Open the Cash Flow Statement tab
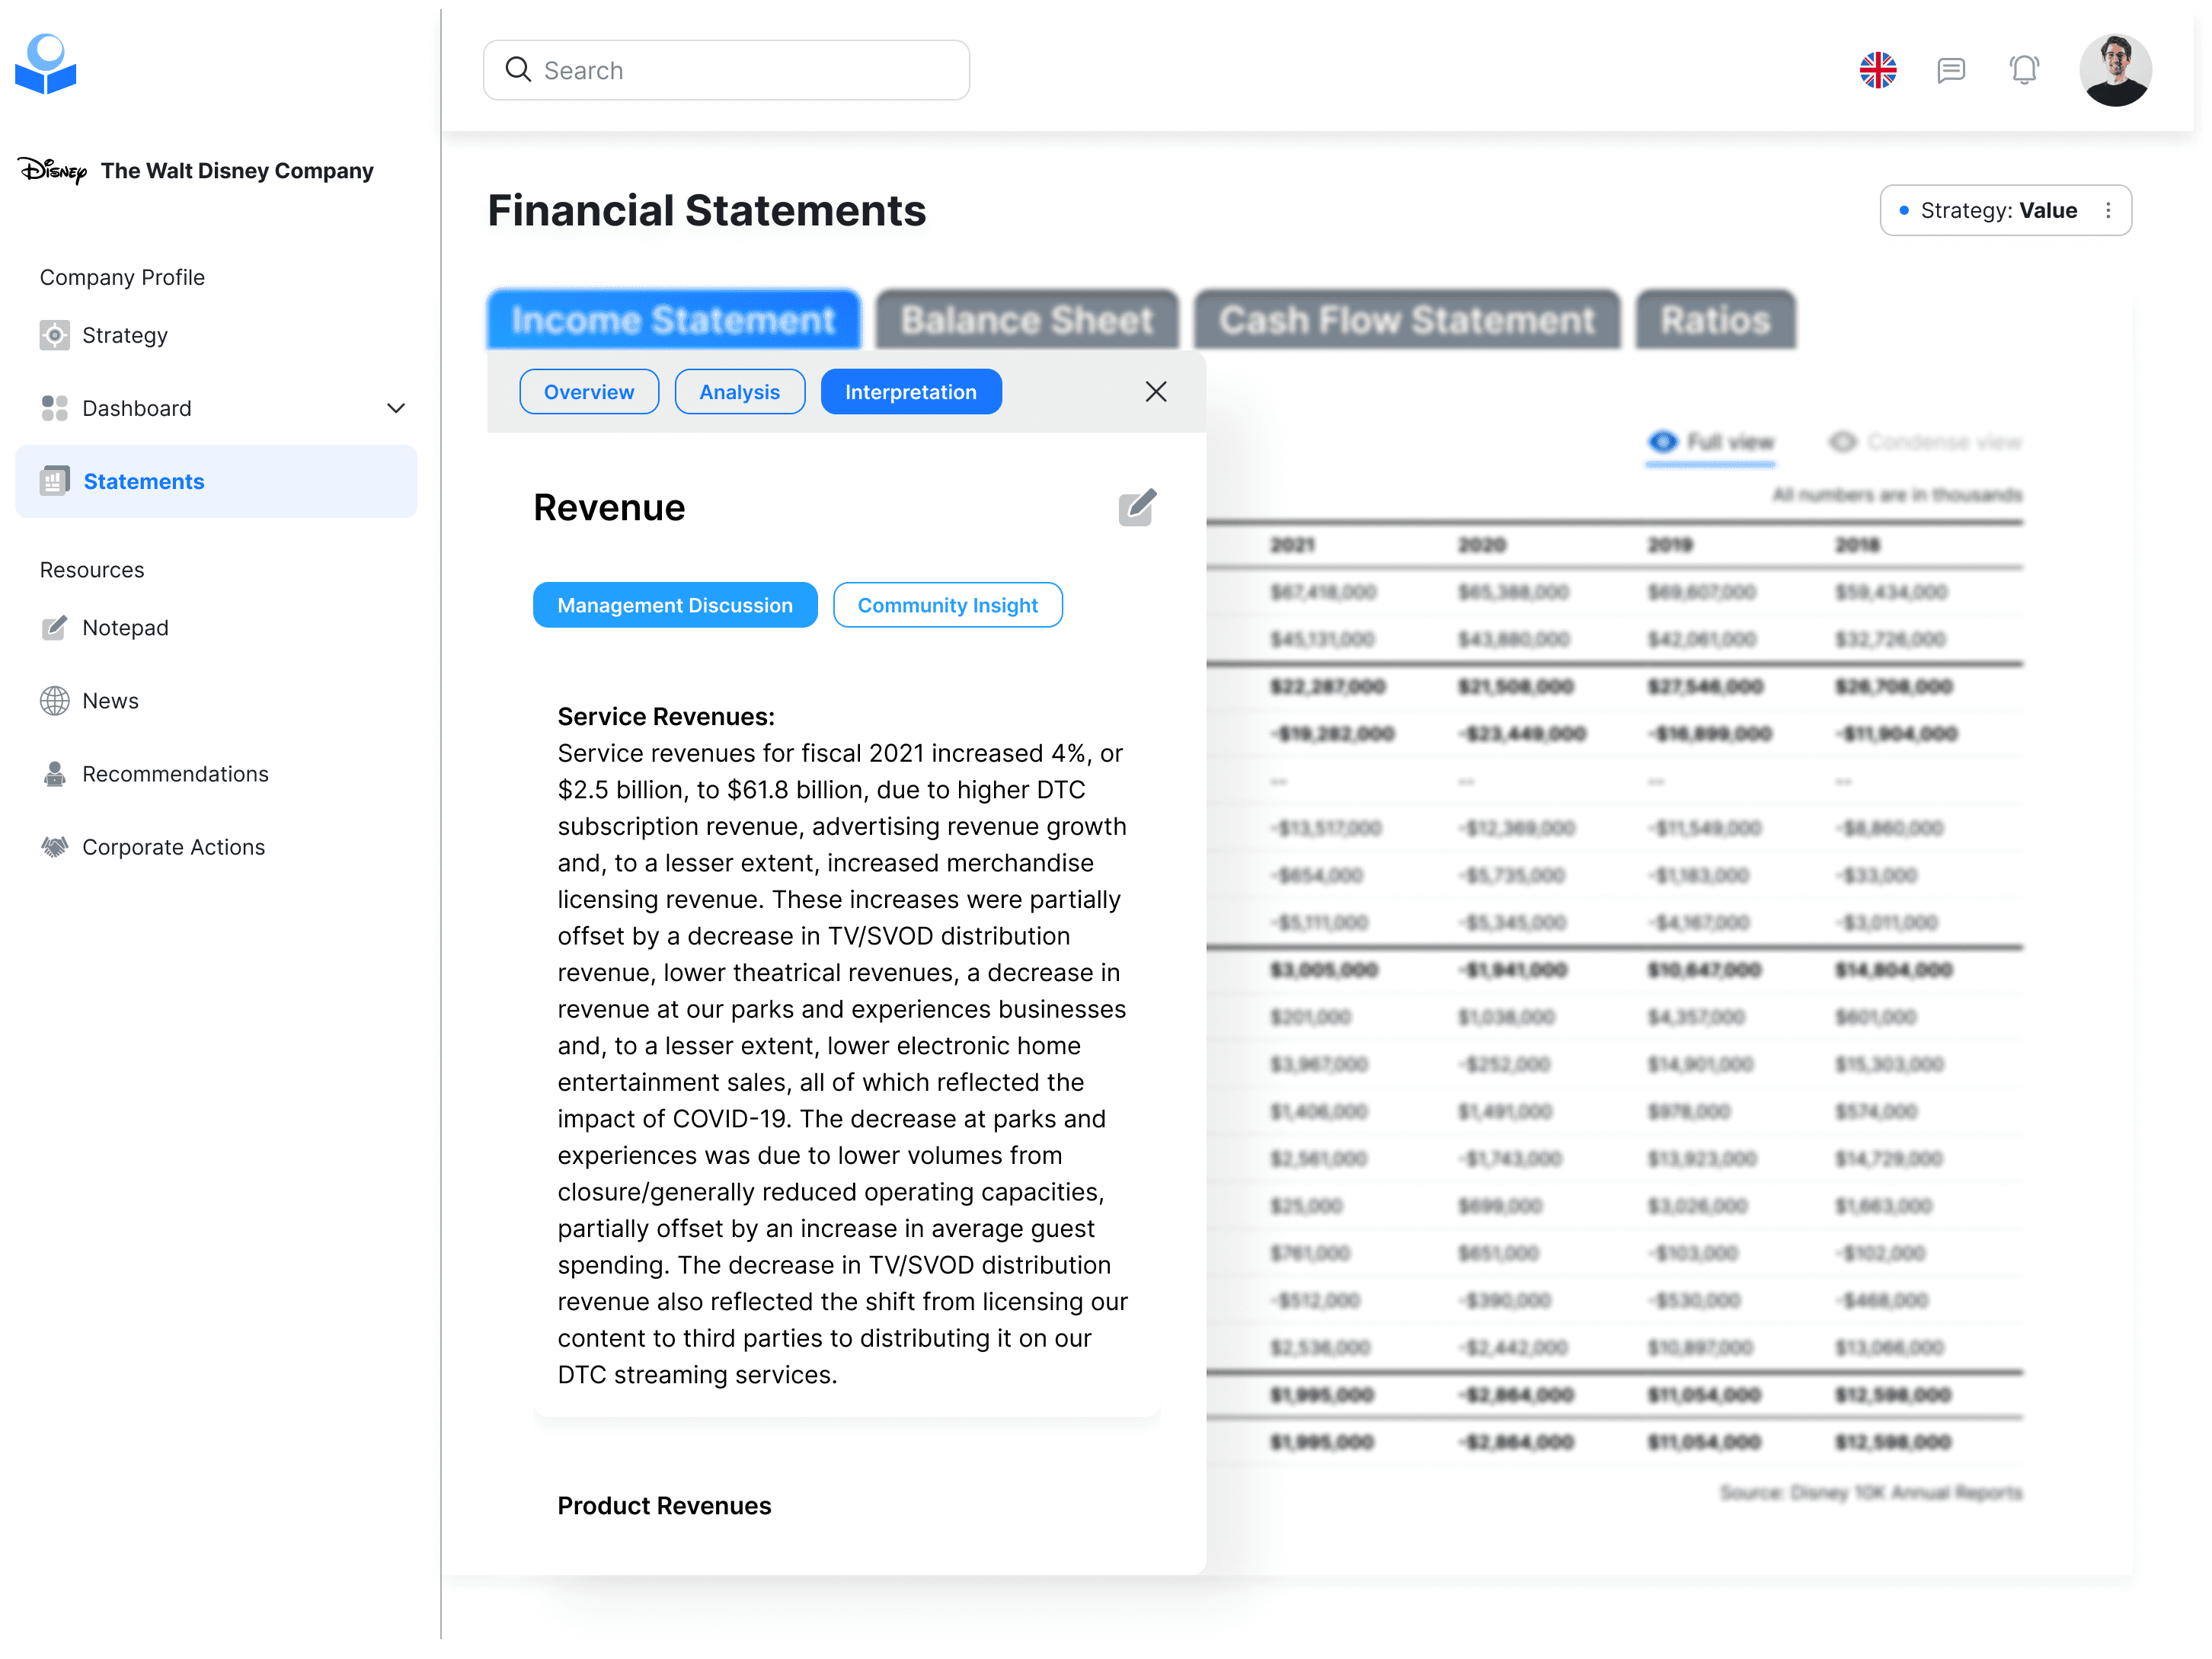Screen dimensions: 2212x1659 [1407, 320]
